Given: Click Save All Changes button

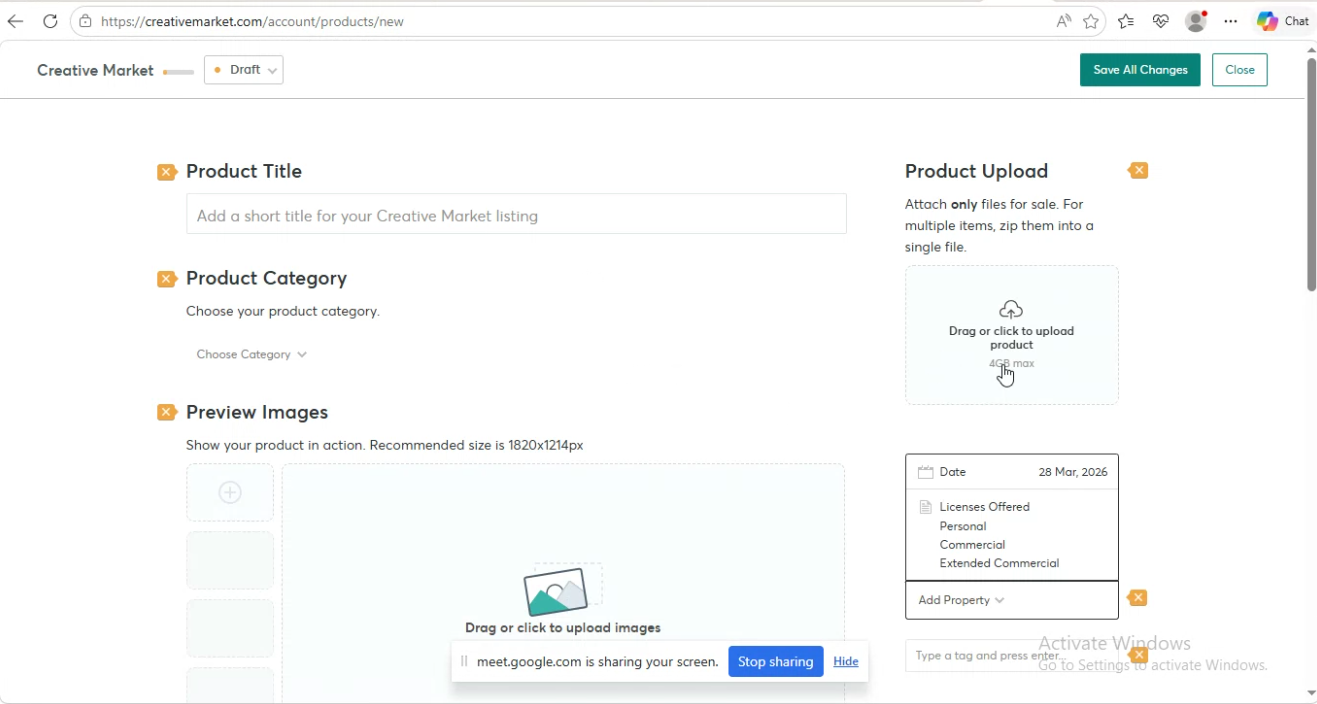Looking at the screenshot, I should 1140,70.
